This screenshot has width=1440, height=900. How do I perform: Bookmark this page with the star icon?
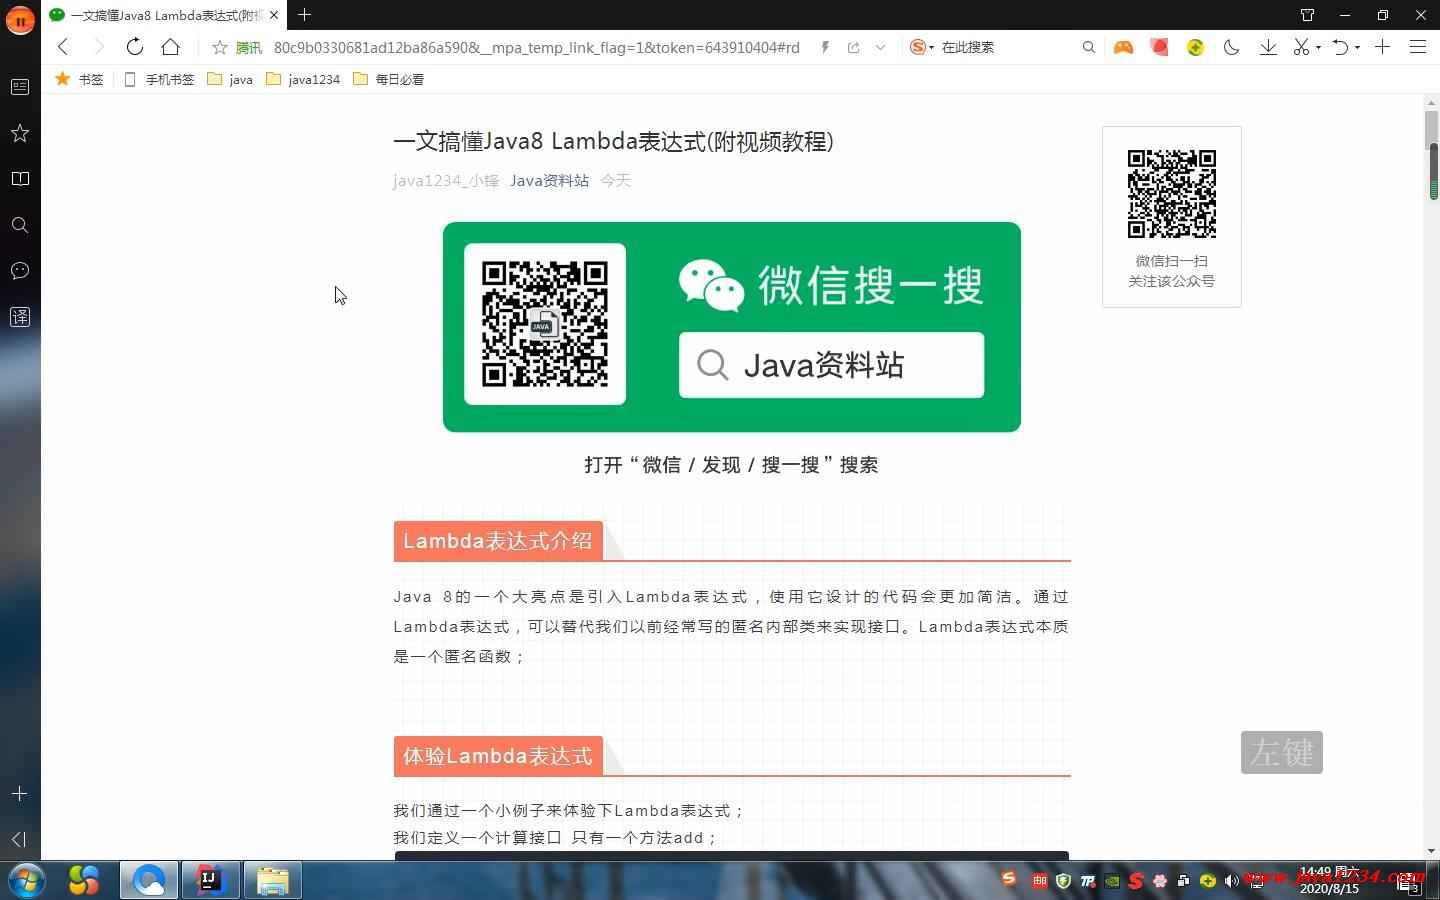click(x=220, y=47)
